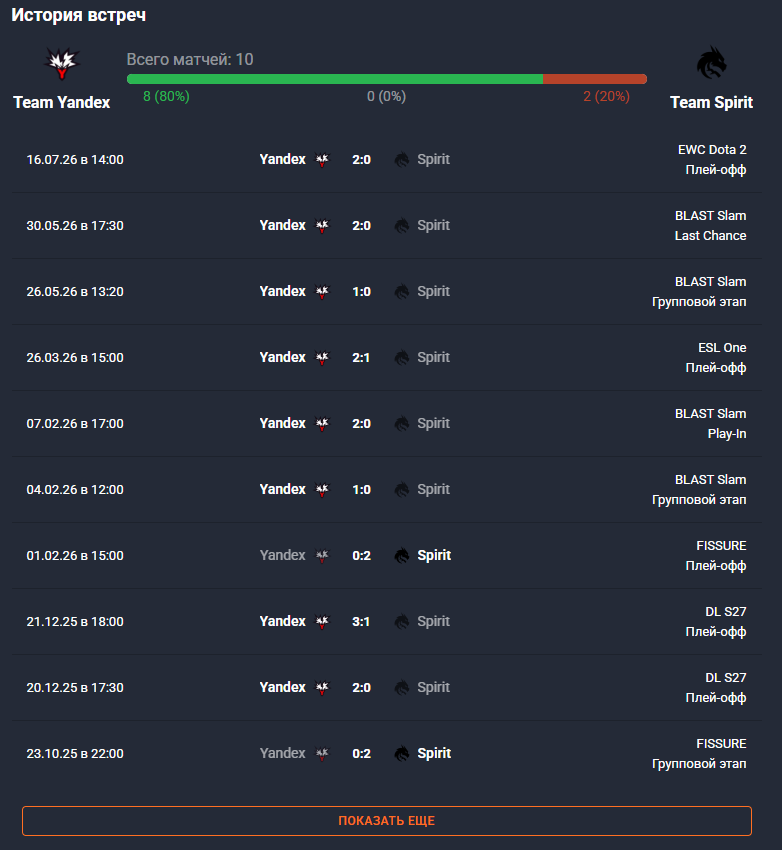Click Spirit logo in 04.02.26 match row
Screen dimensions: 782x850
click(x=402, y=490)
